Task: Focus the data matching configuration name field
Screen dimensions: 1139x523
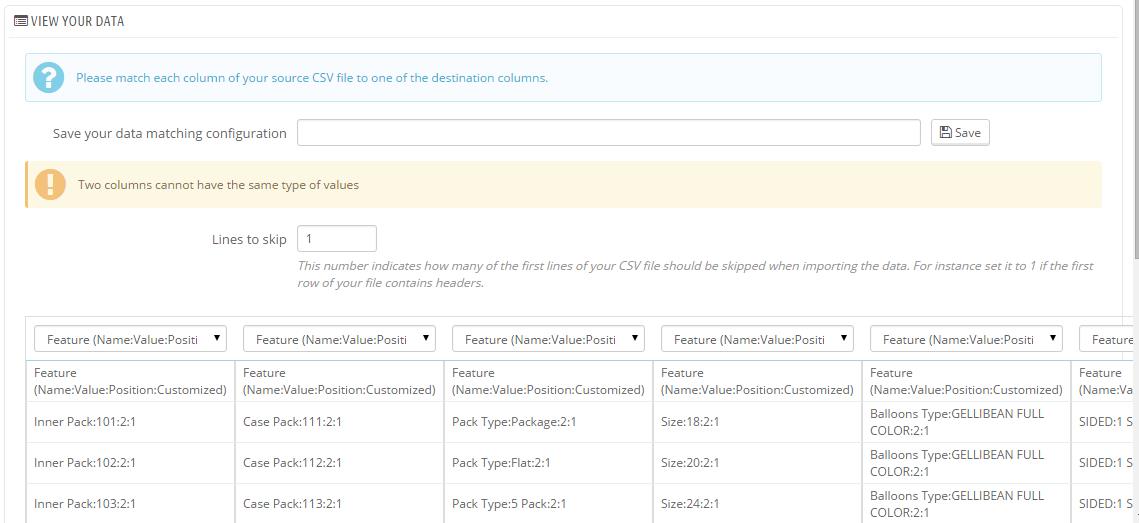Action: [x=608, y=133]
